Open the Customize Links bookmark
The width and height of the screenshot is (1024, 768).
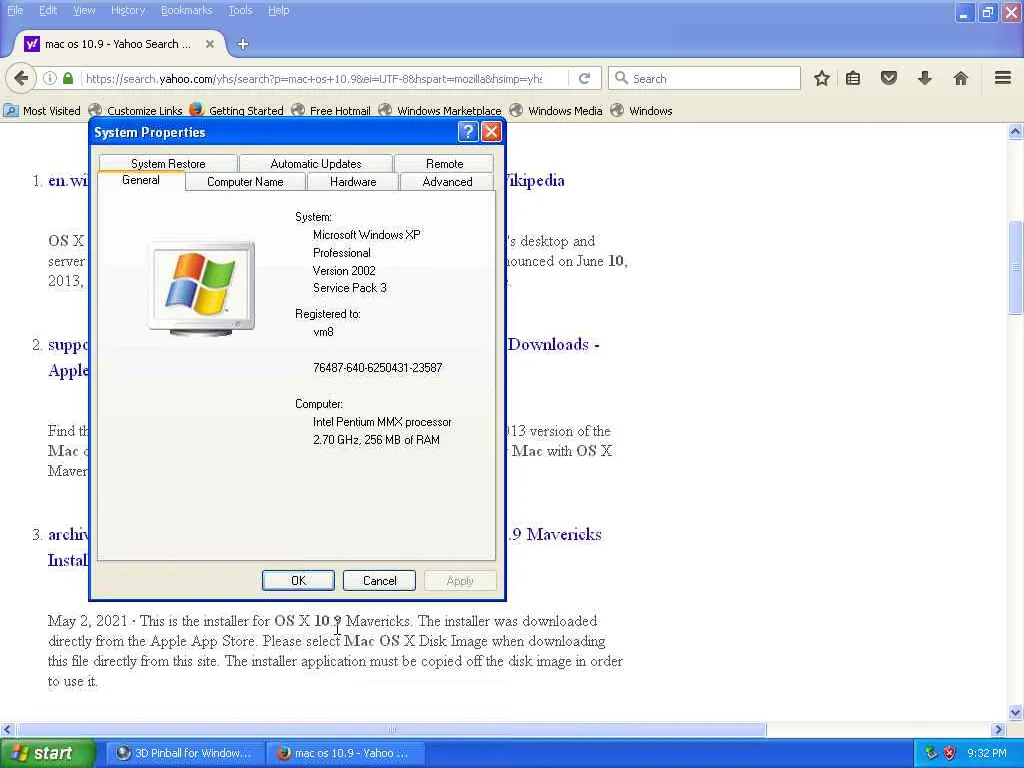pos(135,111)
